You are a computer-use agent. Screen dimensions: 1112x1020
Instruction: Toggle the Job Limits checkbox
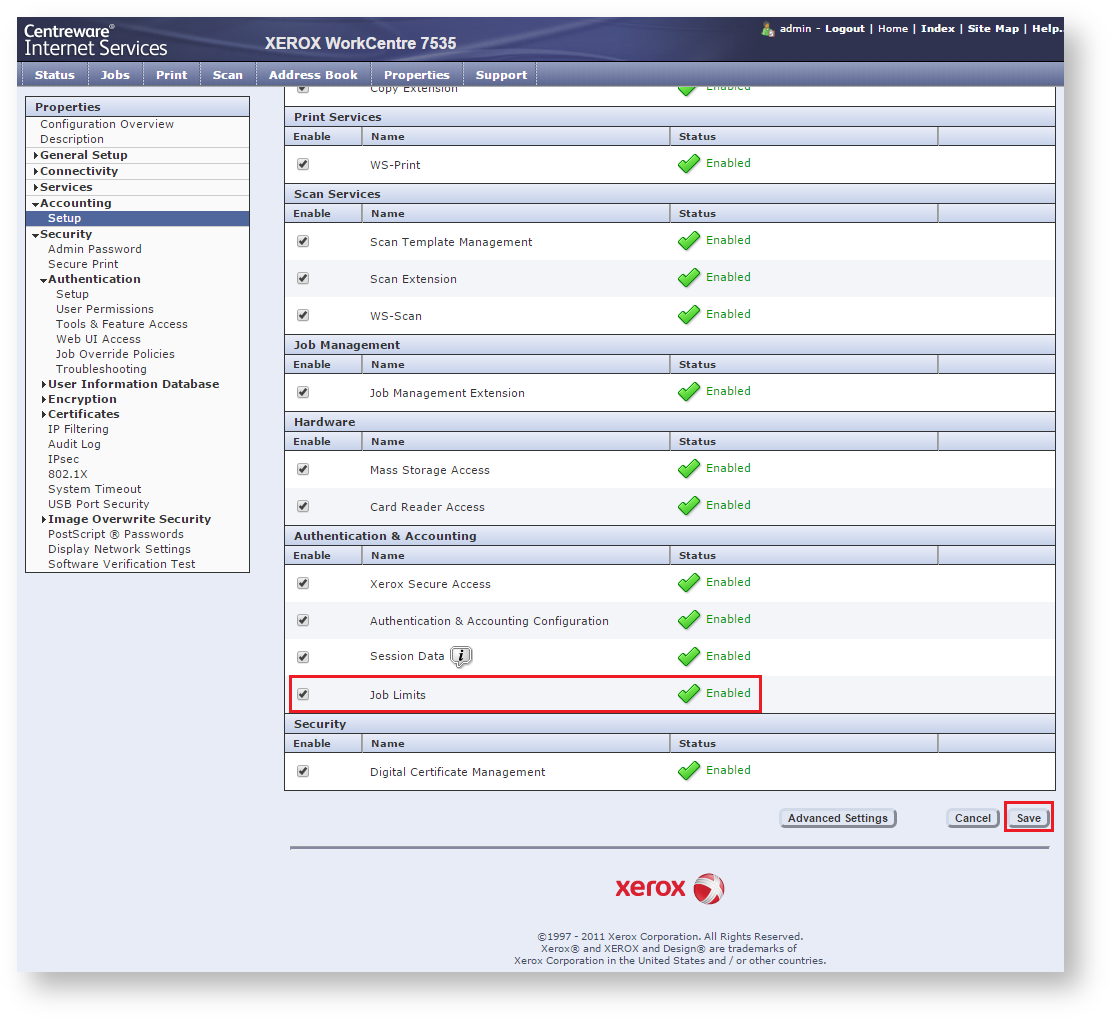coord(303,694)
